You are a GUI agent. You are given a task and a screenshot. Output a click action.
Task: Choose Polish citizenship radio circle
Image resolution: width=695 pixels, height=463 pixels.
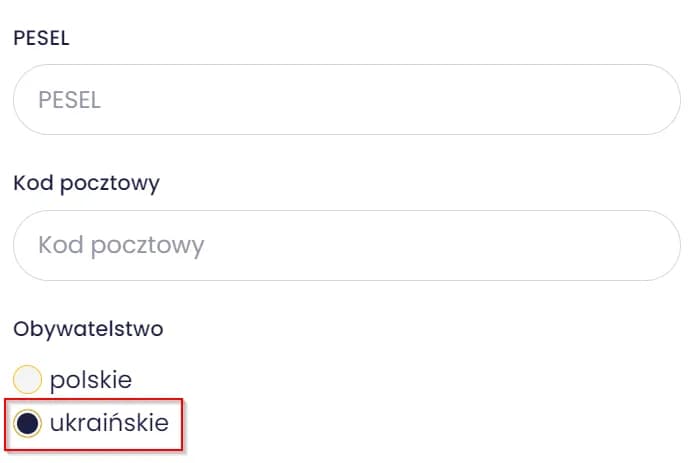pos(27,380)
